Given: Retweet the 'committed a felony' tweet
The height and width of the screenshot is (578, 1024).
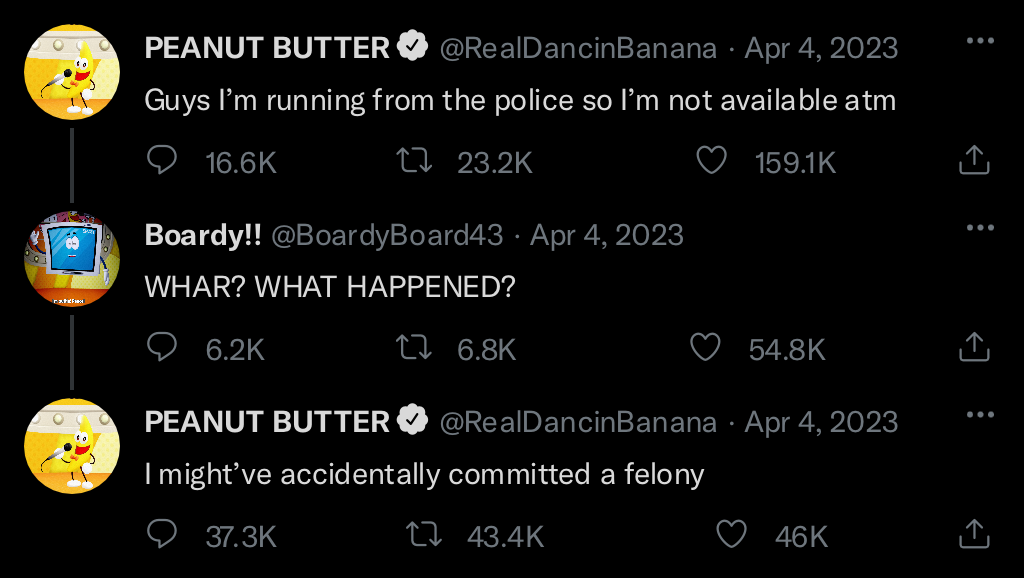Looking at the screenshot, I should tap(424, 534).
